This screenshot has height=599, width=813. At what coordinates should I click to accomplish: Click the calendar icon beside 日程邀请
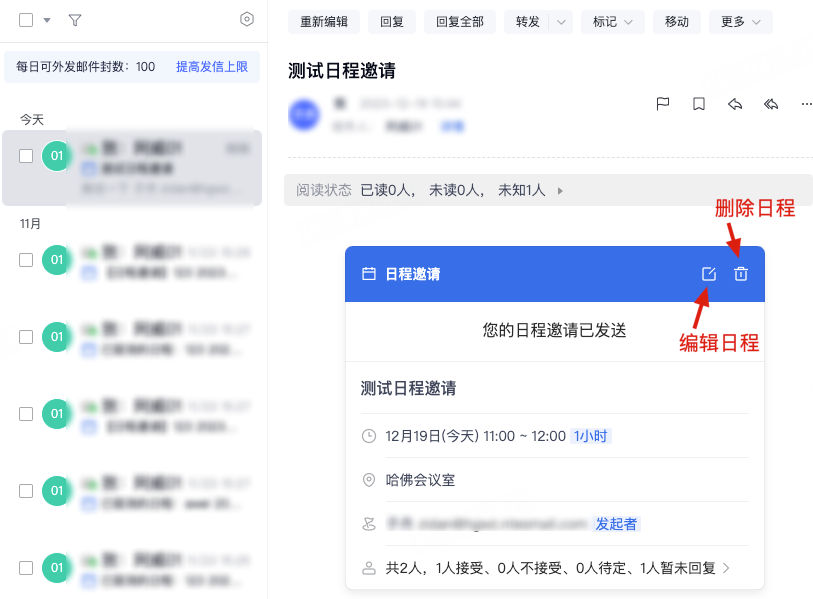click(x=369, y=274)
